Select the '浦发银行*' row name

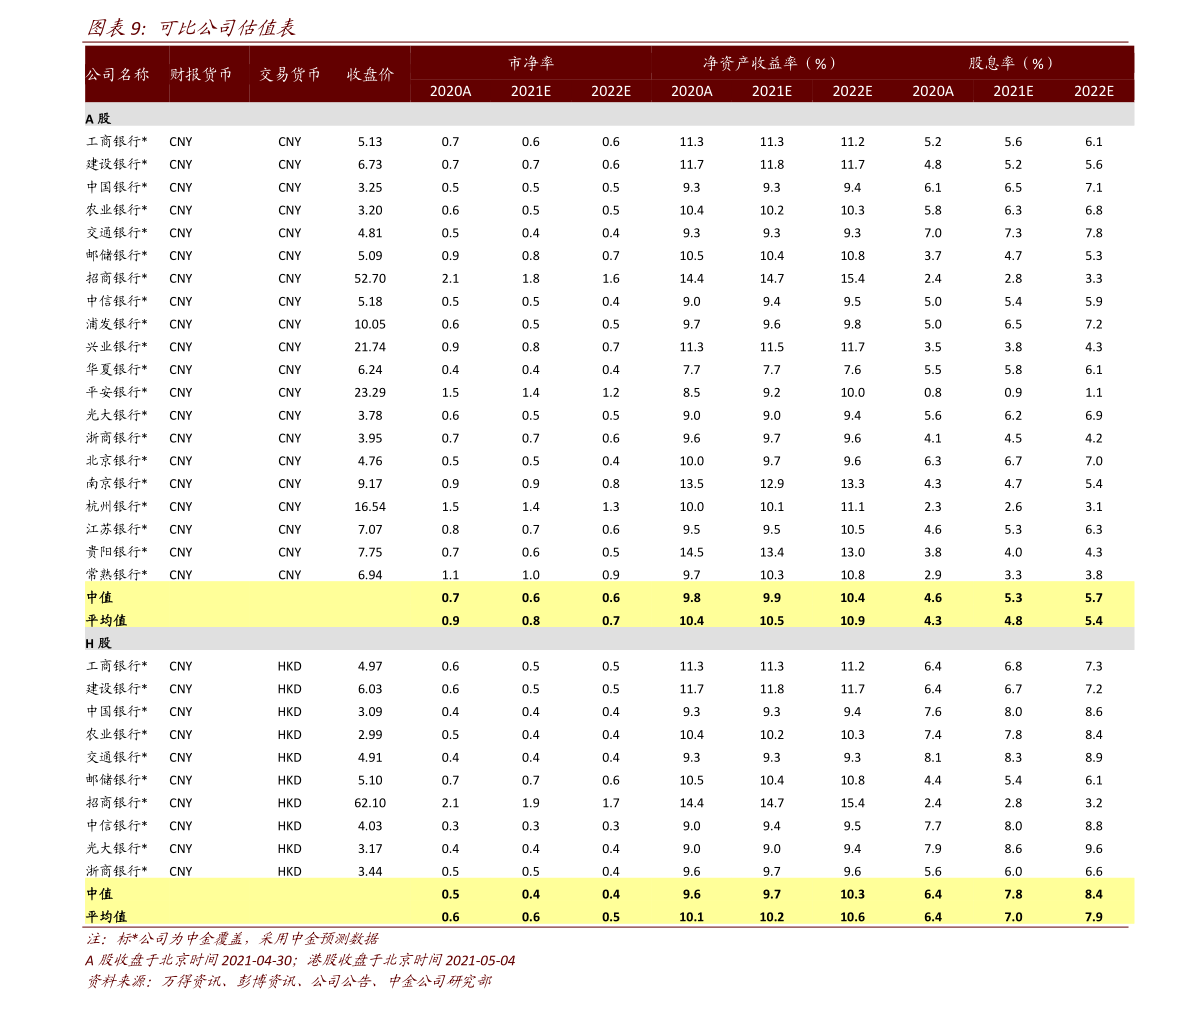[116, 324]
